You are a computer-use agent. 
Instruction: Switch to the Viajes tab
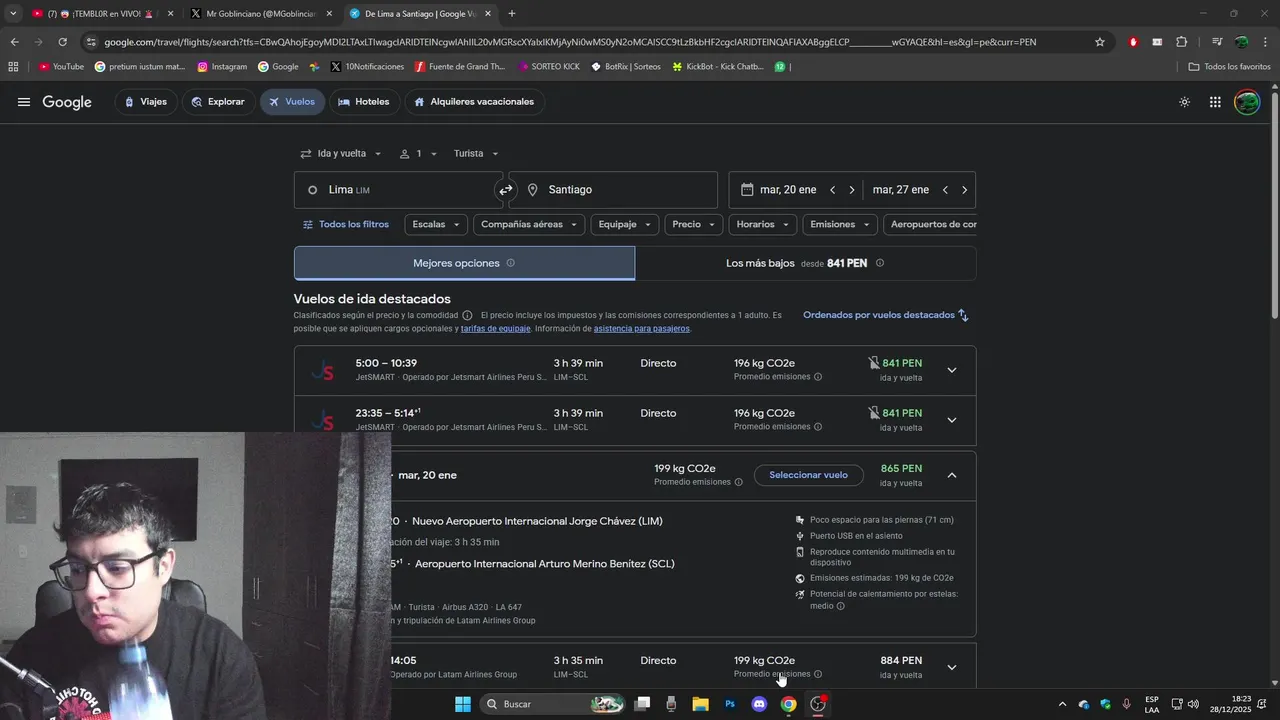(146, 102)
